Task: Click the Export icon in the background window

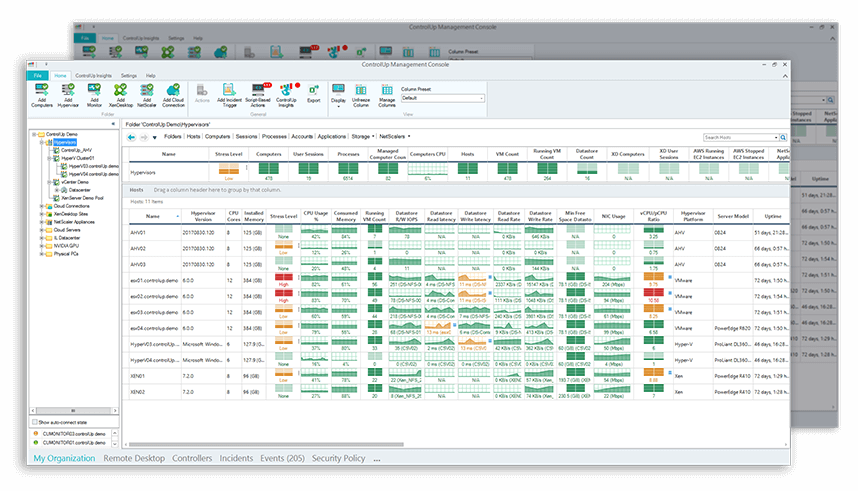Action: coord(361,52)
